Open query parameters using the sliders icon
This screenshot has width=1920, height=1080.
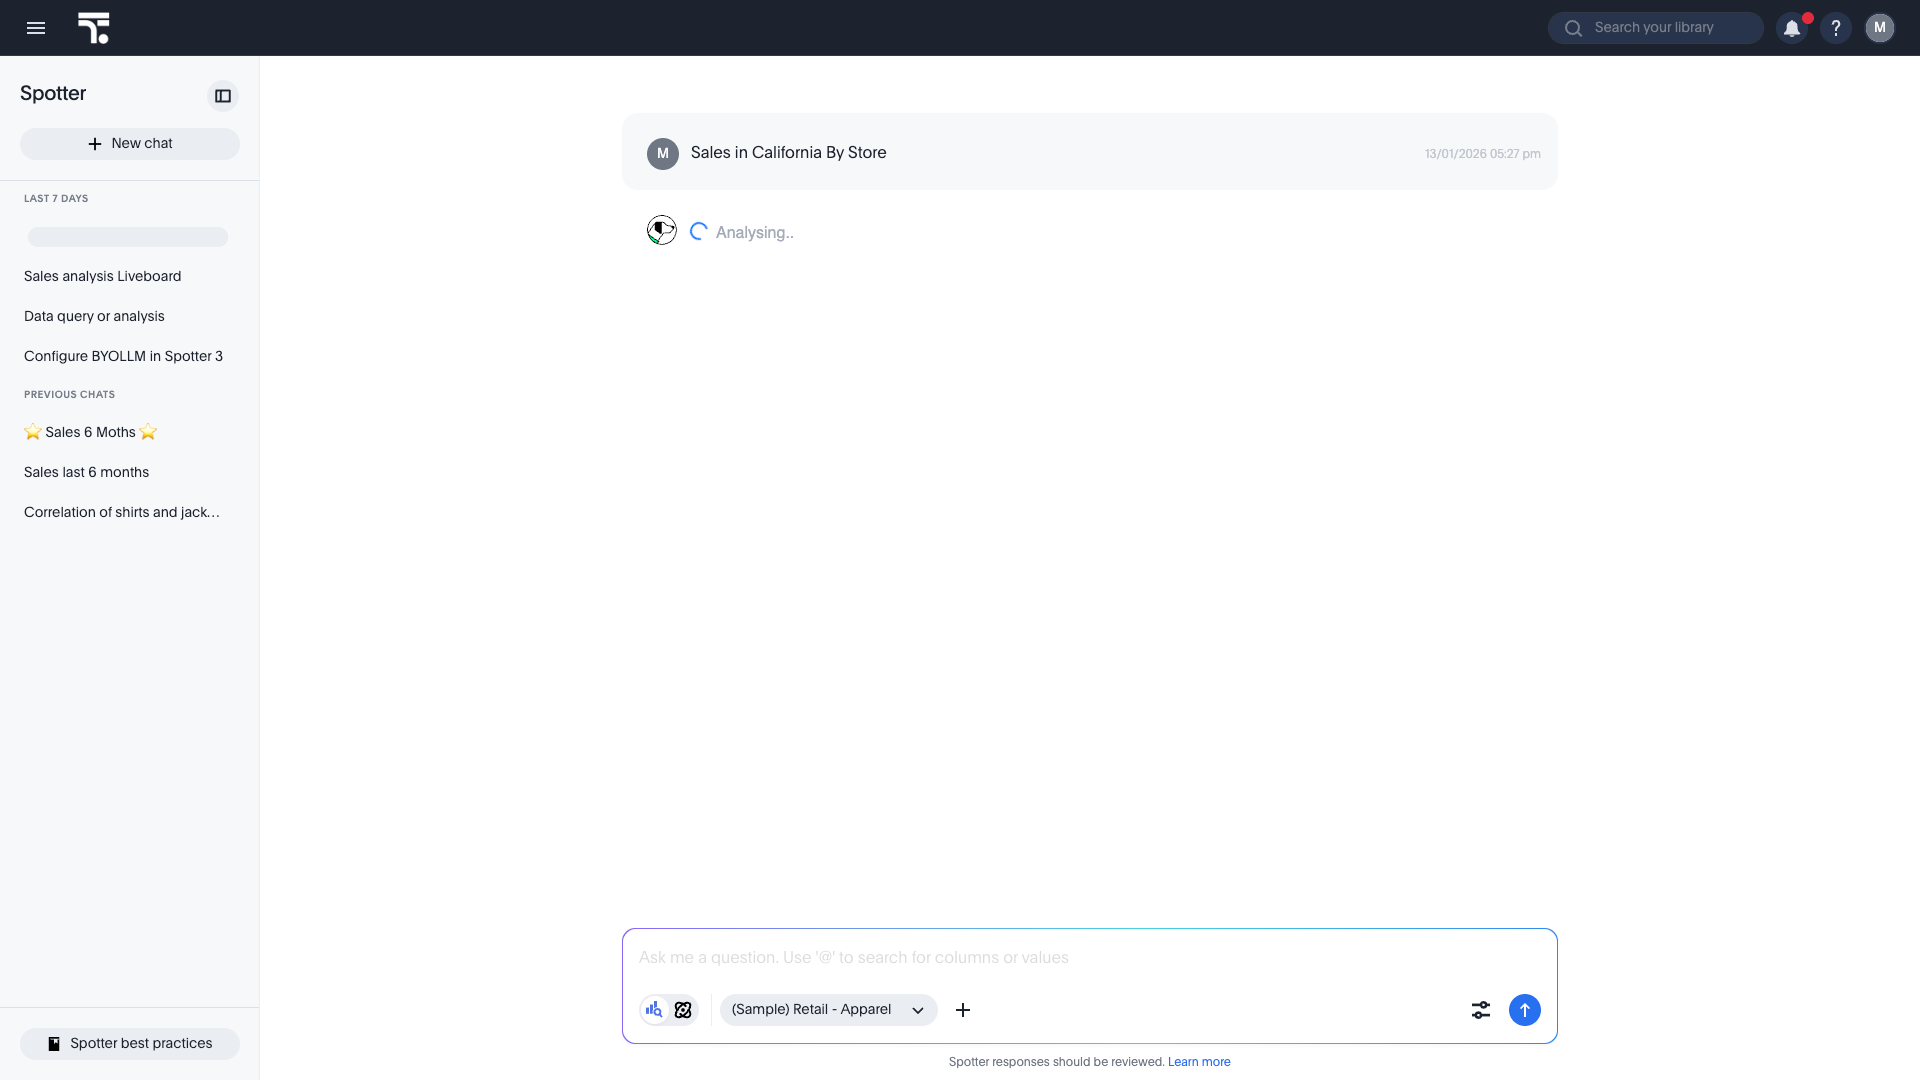tap(1481, 1010)
